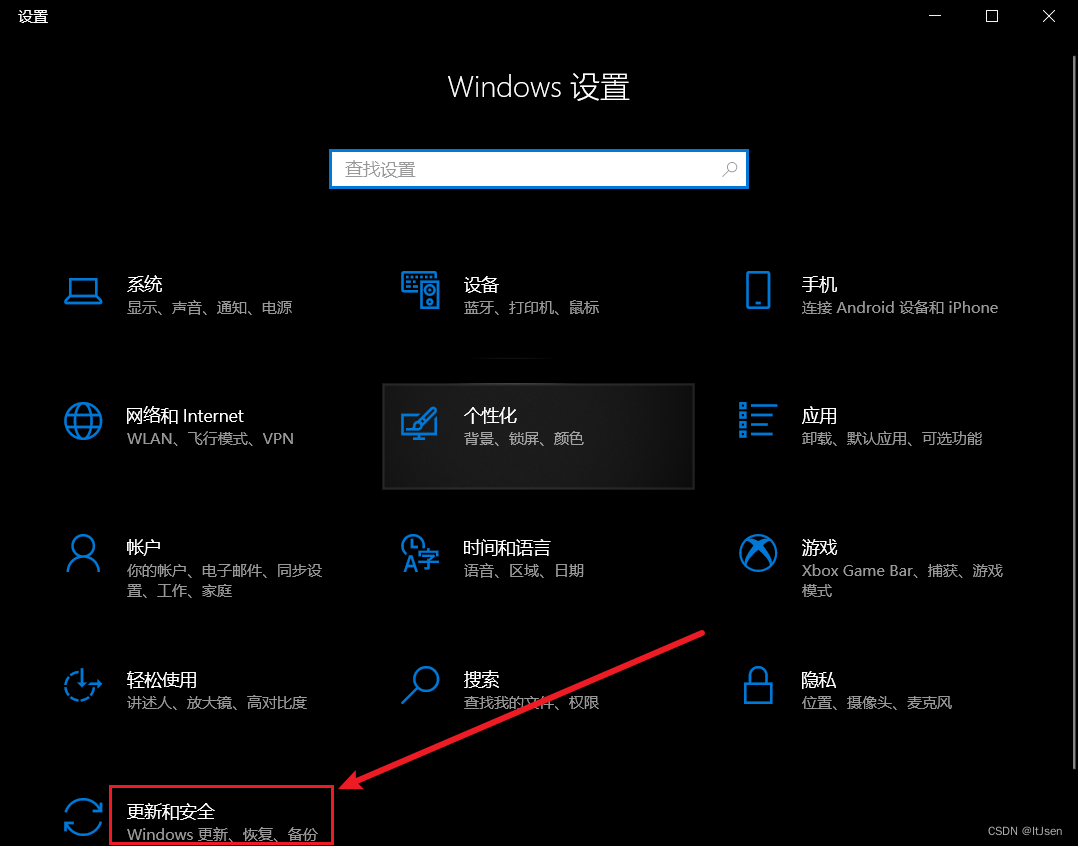Click the text 语音、区域、日期
Viewport: 1078px width, 846px height.
click(524, 570)
